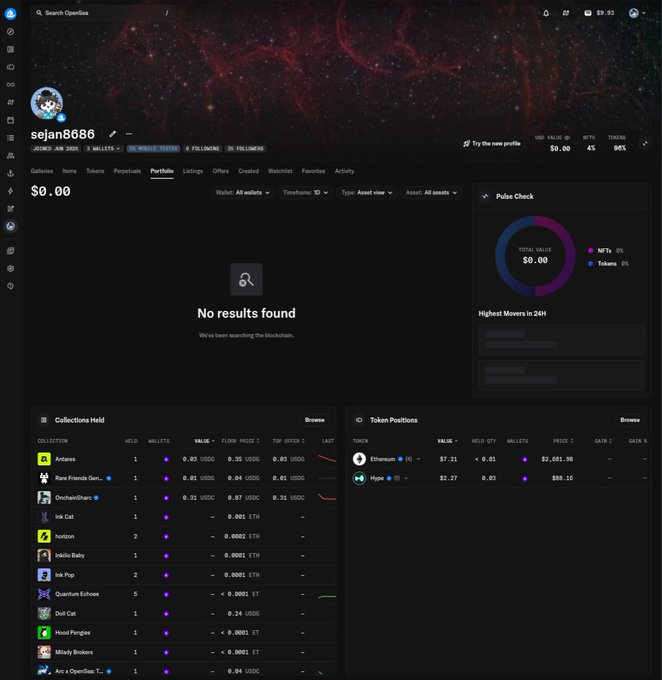Viewport: 662px width, 680px height.
Task: Open the Support help icon in sidebar
Action: (x=10, y=286)
